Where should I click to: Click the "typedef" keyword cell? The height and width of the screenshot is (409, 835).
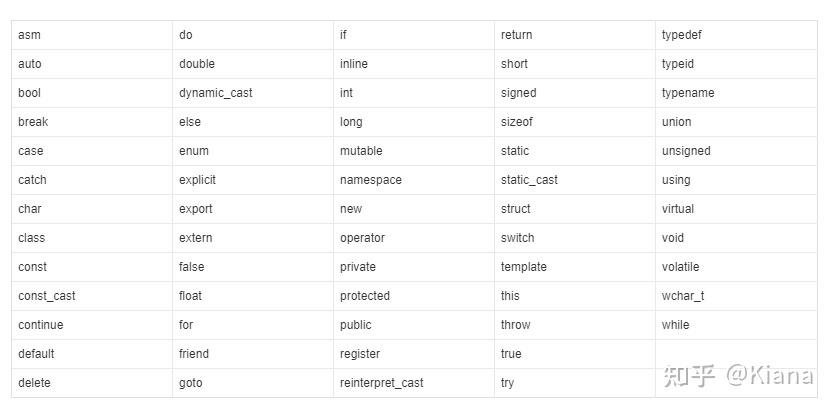[x=684, y=35]
